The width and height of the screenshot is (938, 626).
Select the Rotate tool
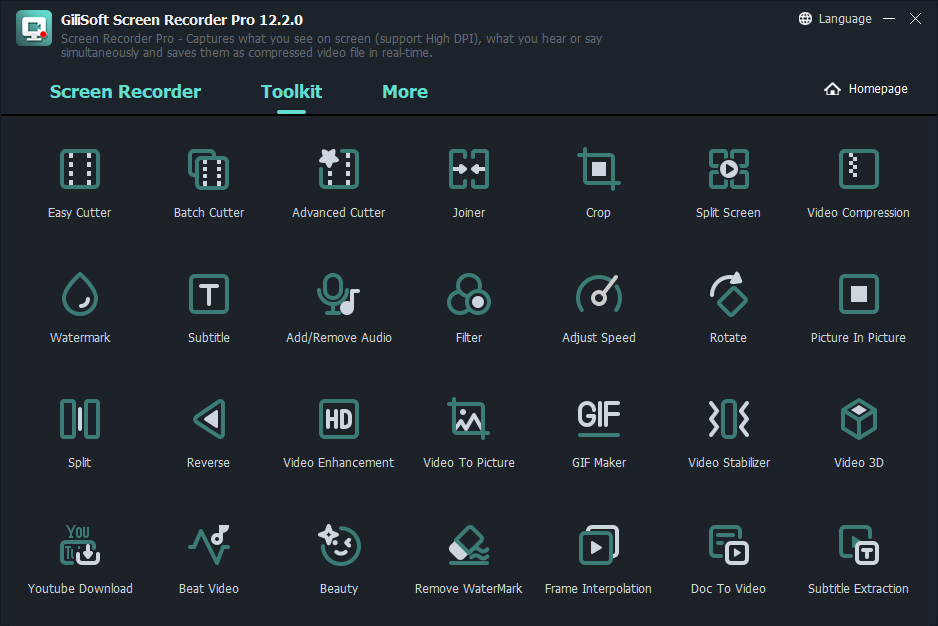coord(728,305)
